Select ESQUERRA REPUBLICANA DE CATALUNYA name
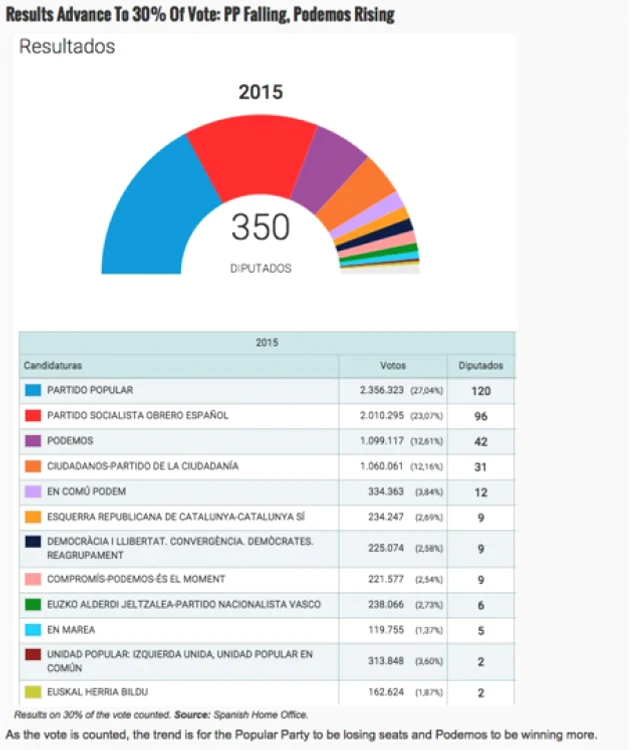 click(176, 517)
